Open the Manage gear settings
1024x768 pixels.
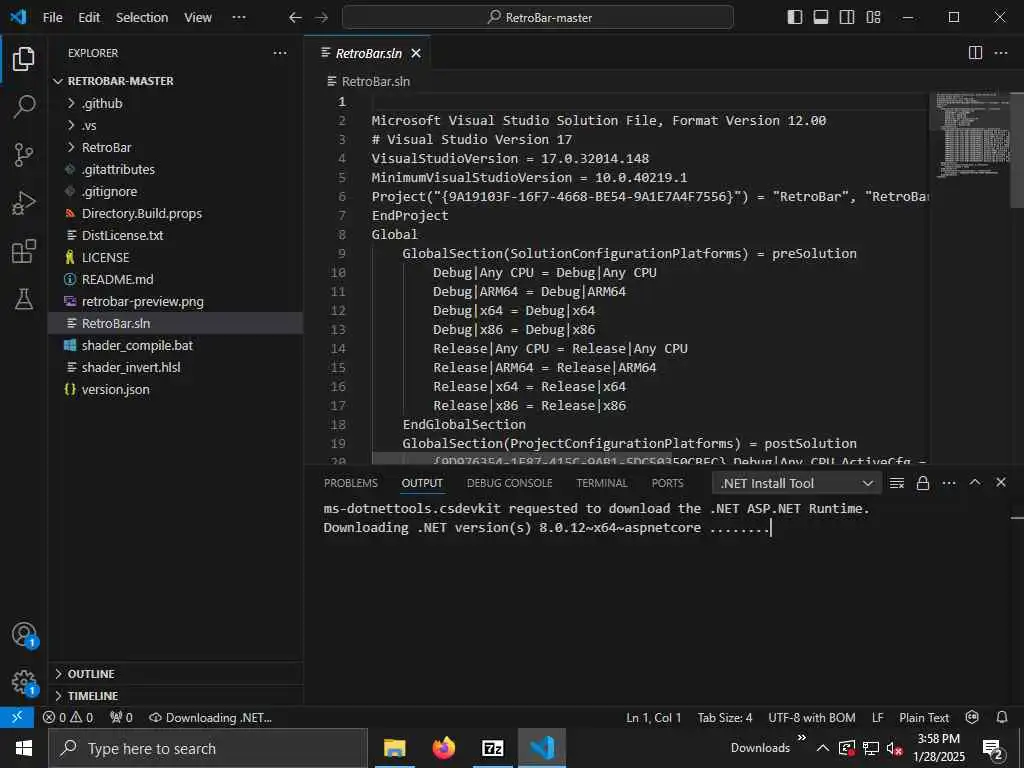coord(24,682)
